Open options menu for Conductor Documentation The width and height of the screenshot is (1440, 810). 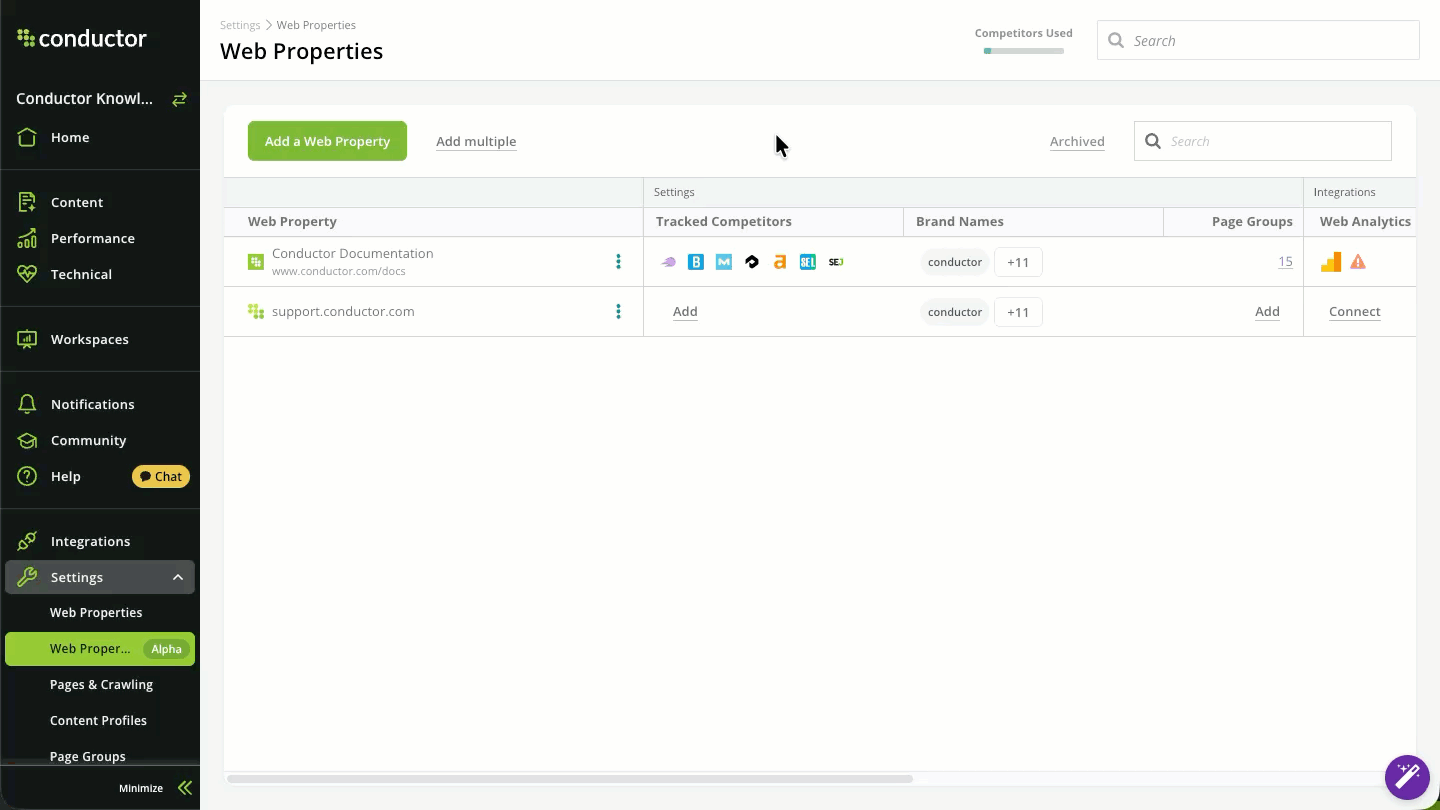(x=618, y=262)
